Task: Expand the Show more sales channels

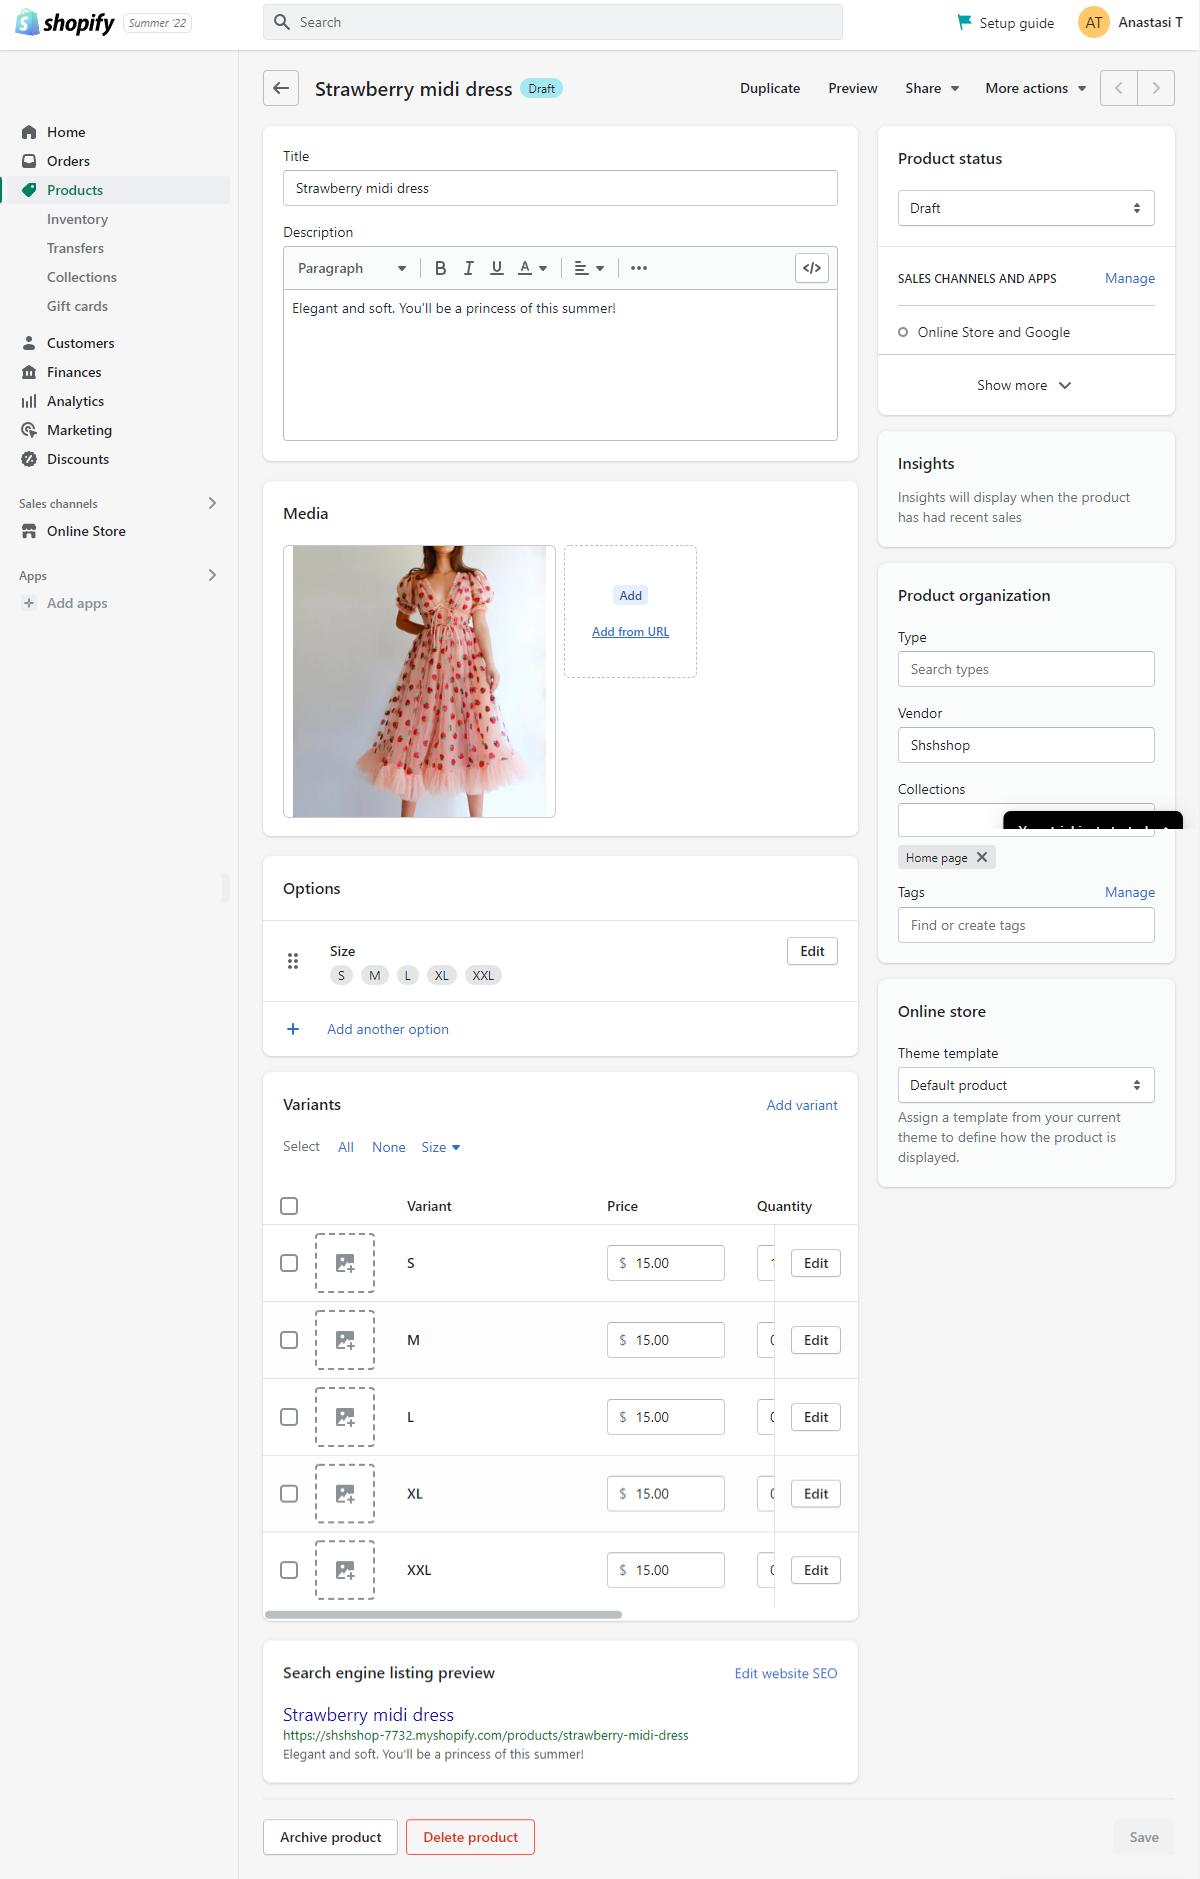Action: [x=1024, y=385]
